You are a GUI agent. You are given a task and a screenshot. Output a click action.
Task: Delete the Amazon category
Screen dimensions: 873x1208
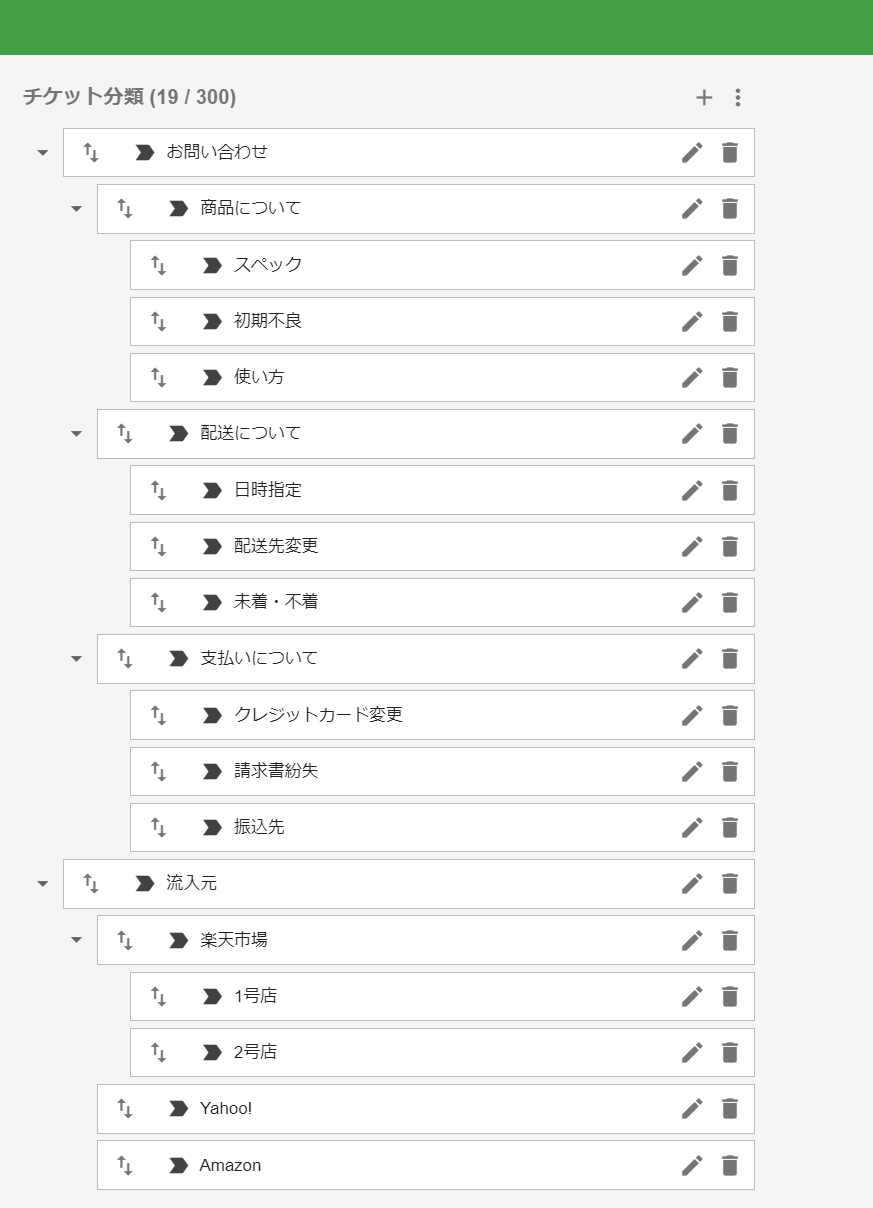[730, 1165]
